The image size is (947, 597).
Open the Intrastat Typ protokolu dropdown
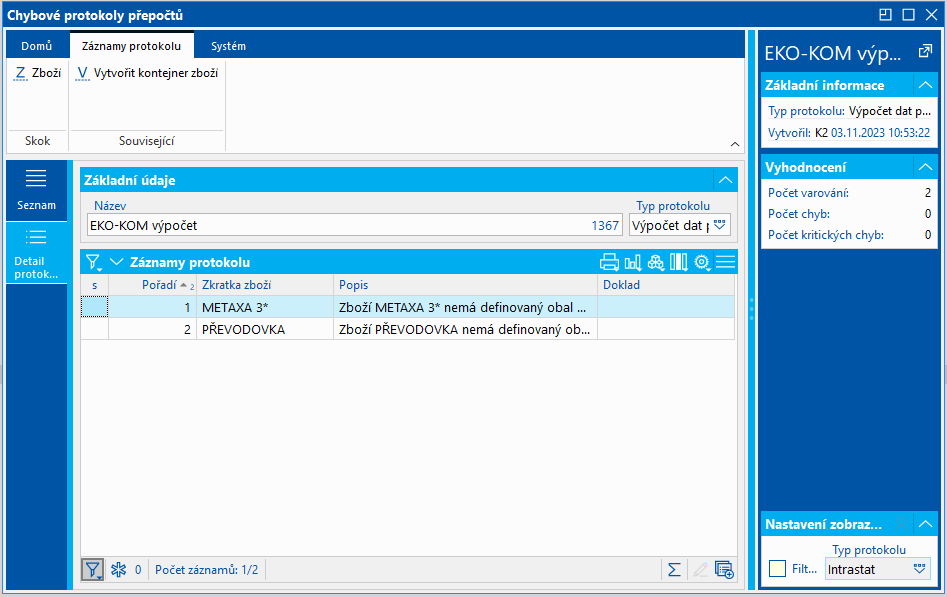coord(919,569)
